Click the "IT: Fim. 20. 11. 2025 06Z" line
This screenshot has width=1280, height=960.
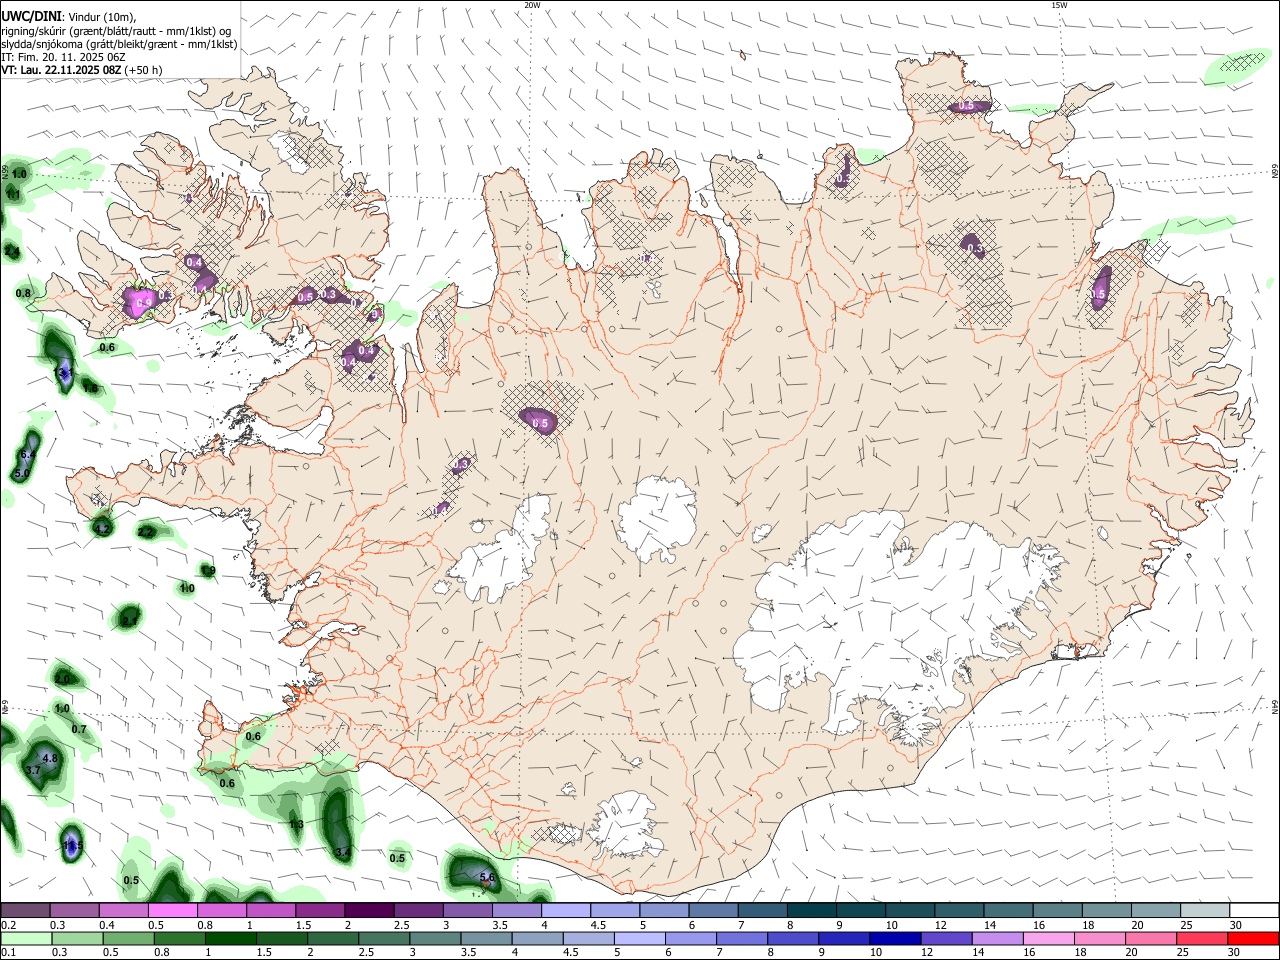click(64, 57)
